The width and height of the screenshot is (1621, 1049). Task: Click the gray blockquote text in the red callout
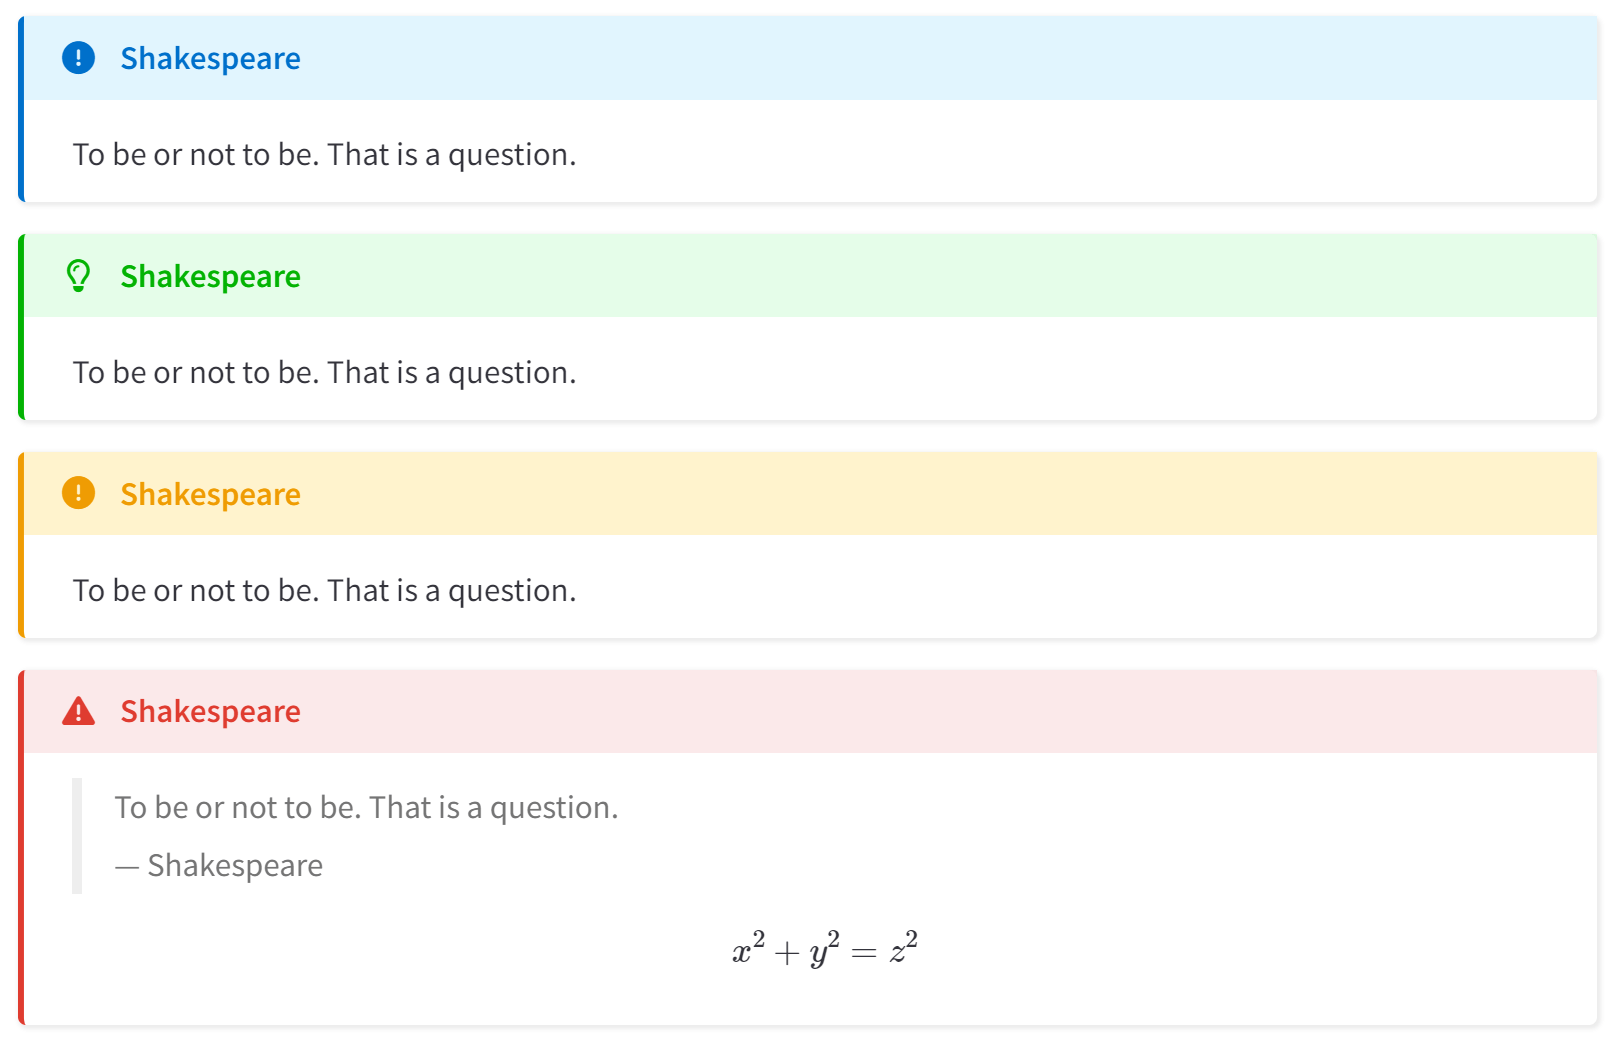point(366,808)
